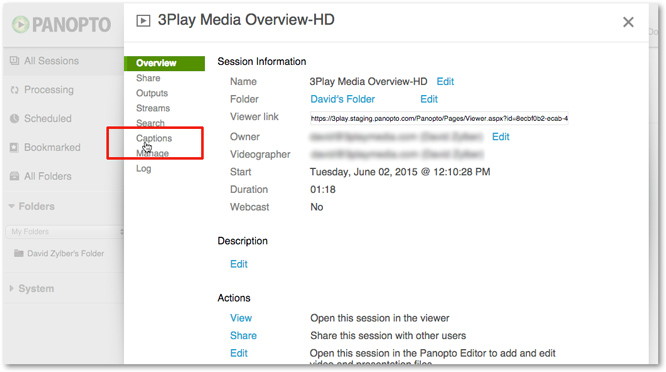666x372 pixels.
Task: Close the session settings dialog
Action: coord(628,22)
